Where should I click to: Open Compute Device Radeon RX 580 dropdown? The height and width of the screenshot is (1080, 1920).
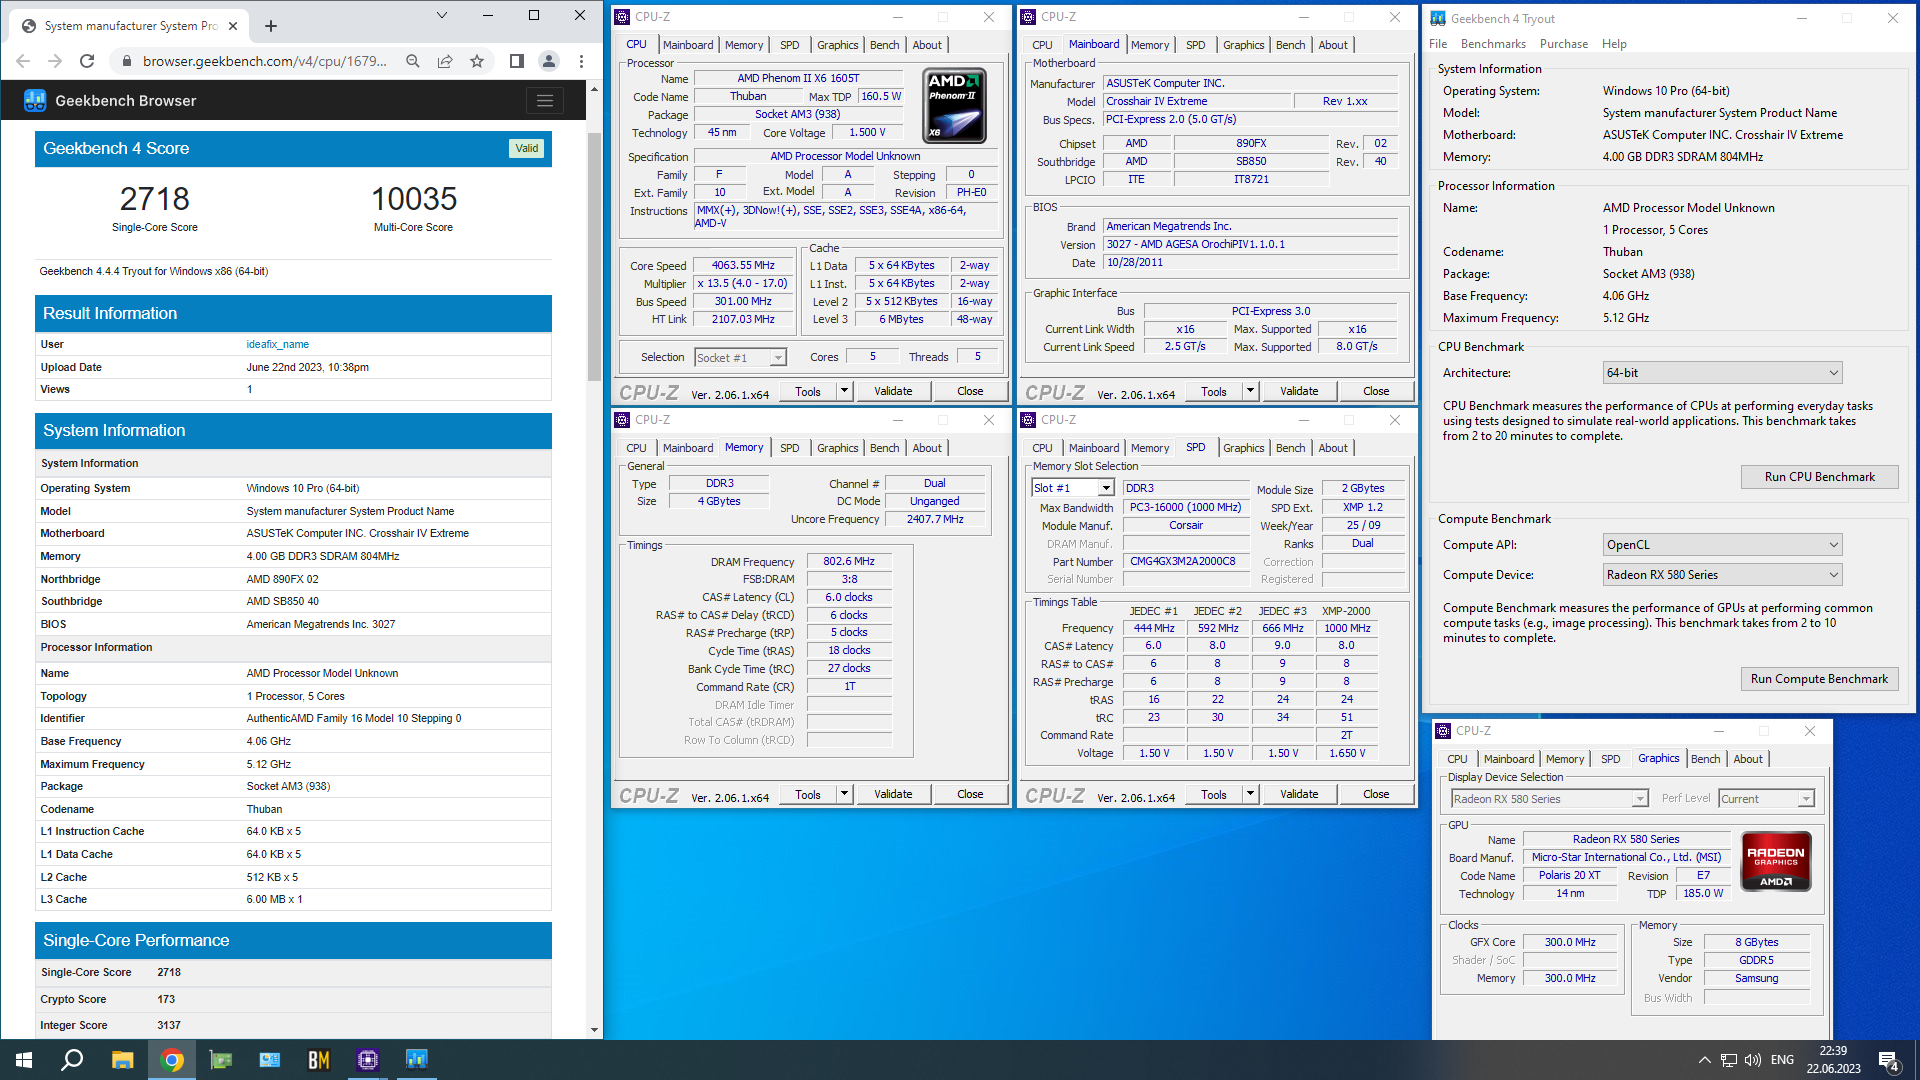click(x=1722, y=575)
